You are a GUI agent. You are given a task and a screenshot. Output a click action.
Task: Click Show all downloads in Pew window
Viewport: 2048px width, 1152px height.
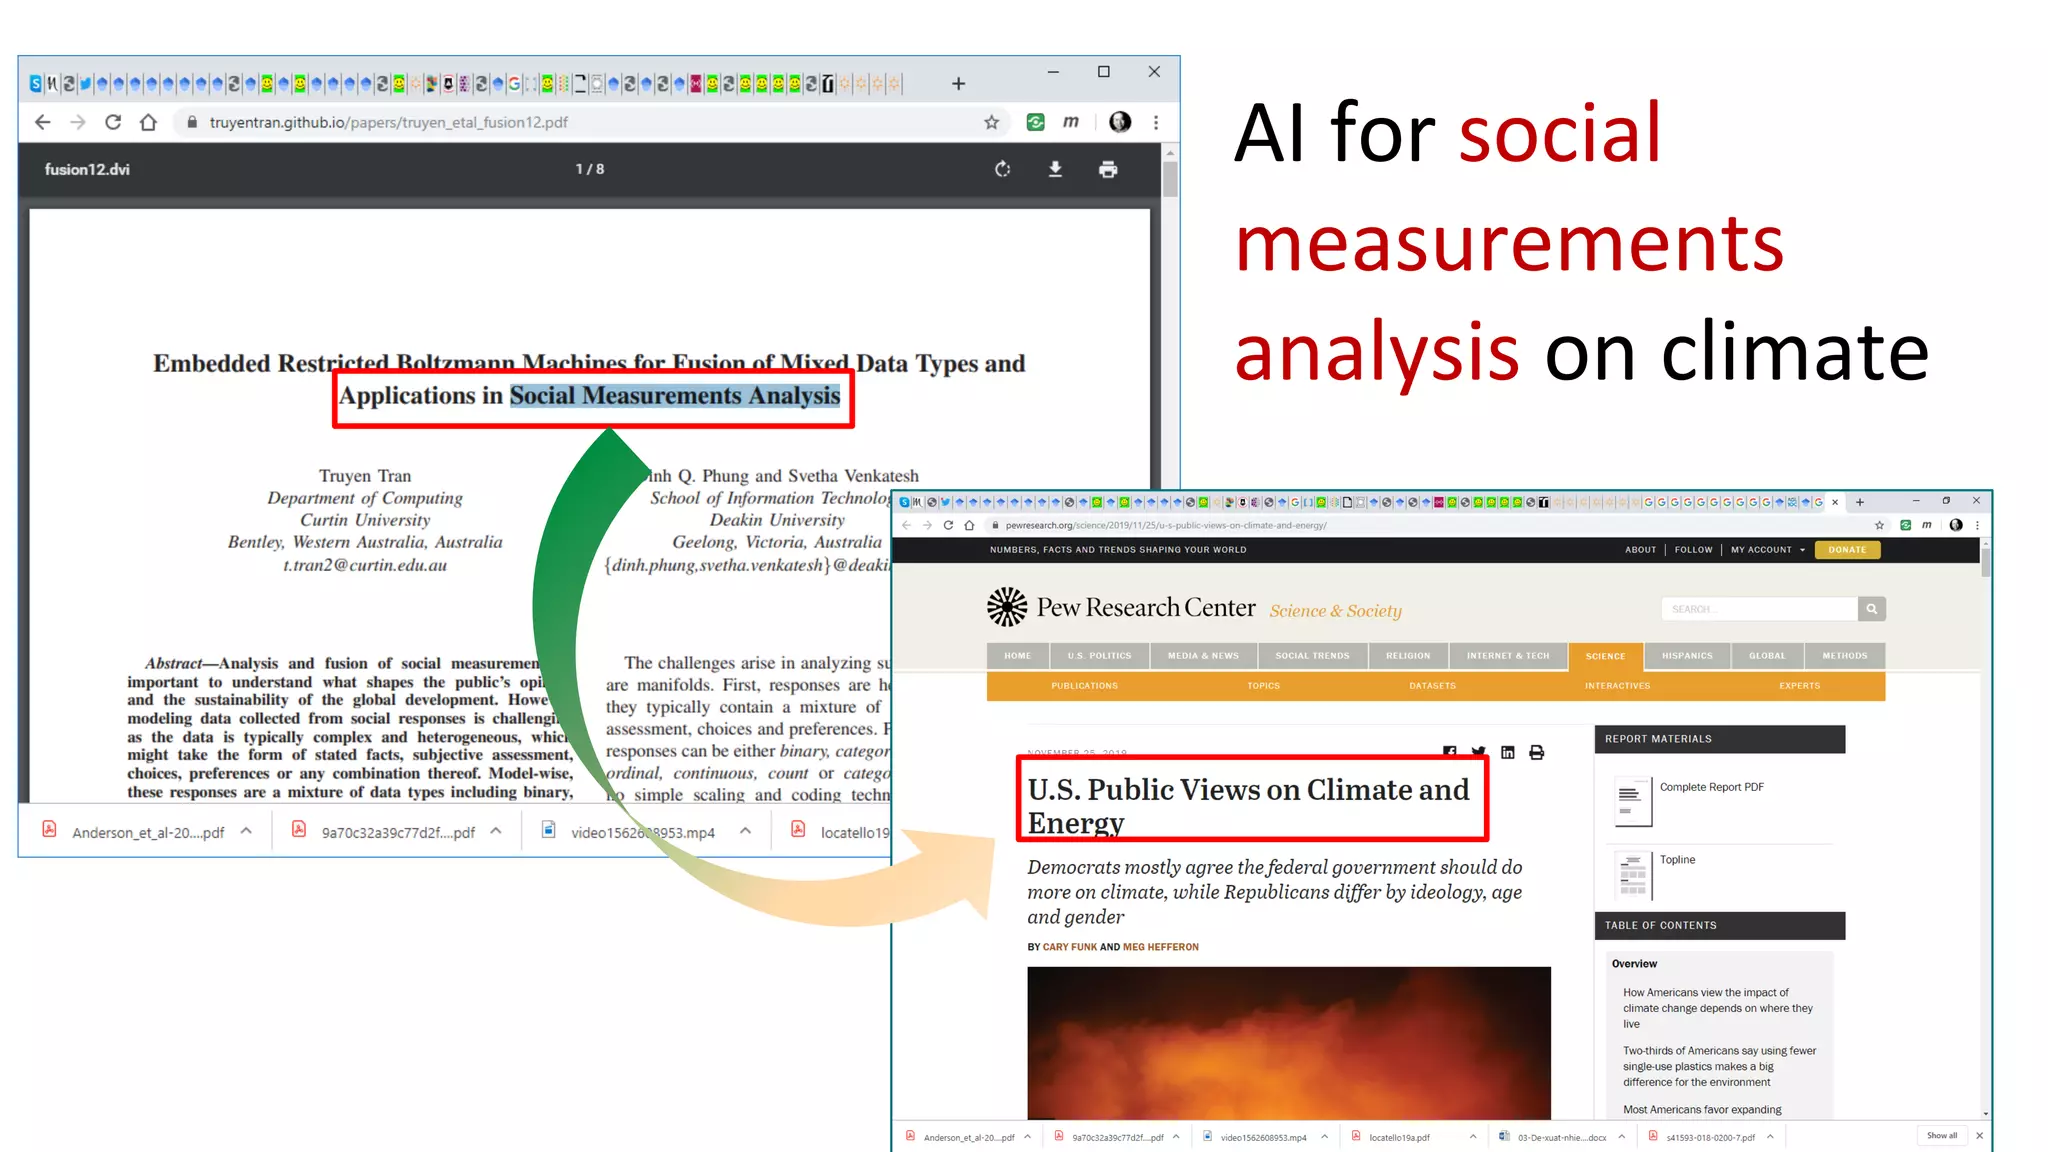click(1942, 1136)
